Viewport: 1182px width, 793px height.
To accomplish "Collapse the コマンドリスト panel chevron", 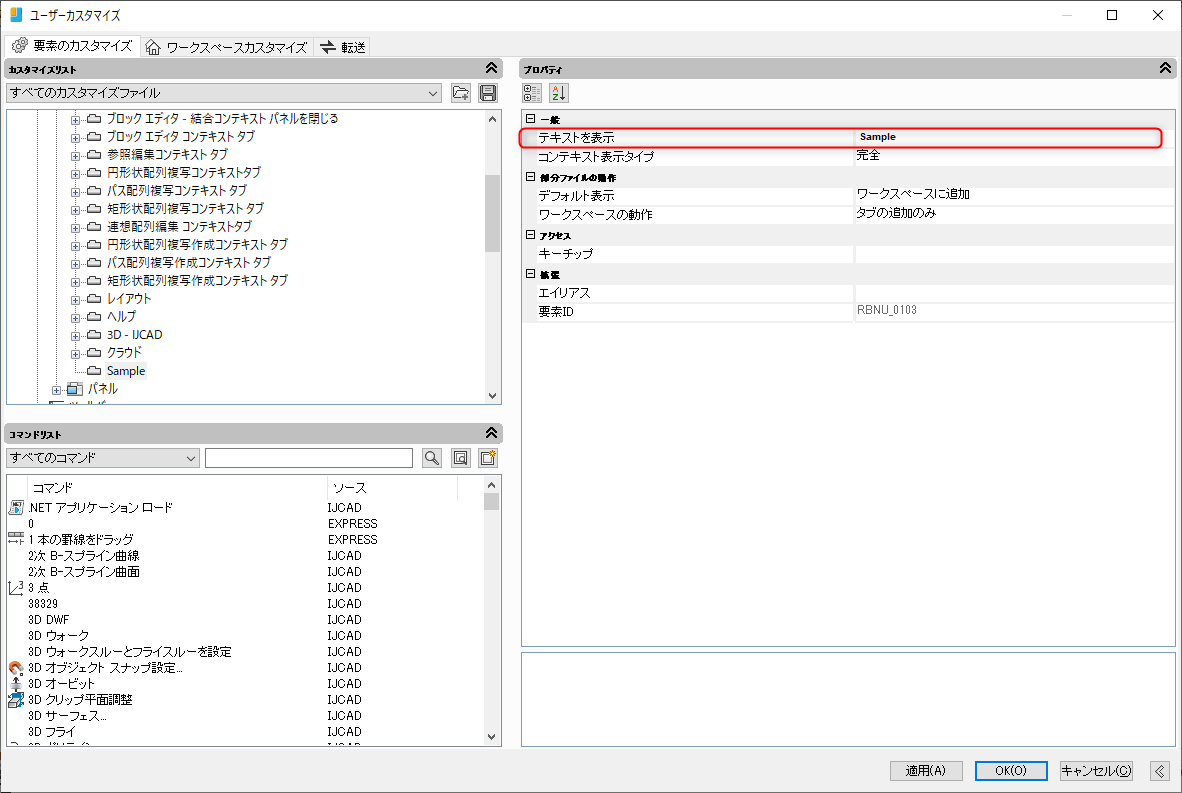I will click(x=491, y=433).
